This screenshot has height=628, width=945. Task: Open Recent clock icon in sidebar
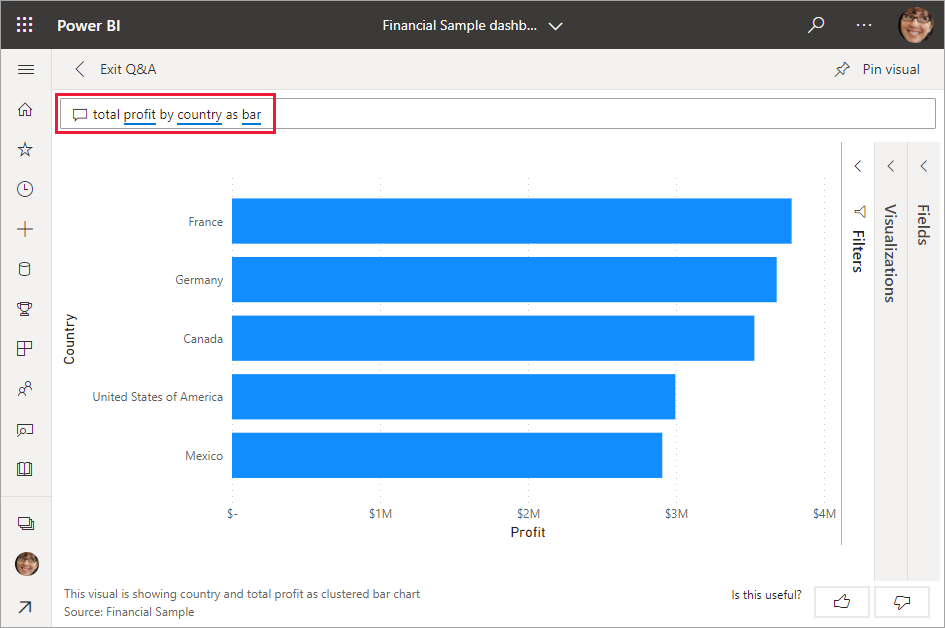(x=26, y=189)
